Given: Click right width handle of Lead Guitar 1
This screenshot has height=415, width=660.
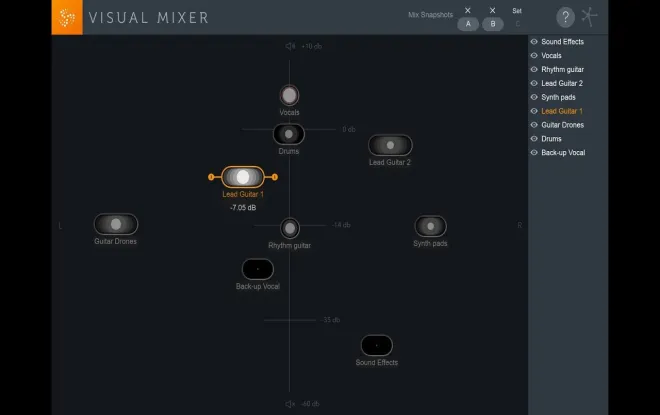Looking at the screenshot, I should point(274,177).
